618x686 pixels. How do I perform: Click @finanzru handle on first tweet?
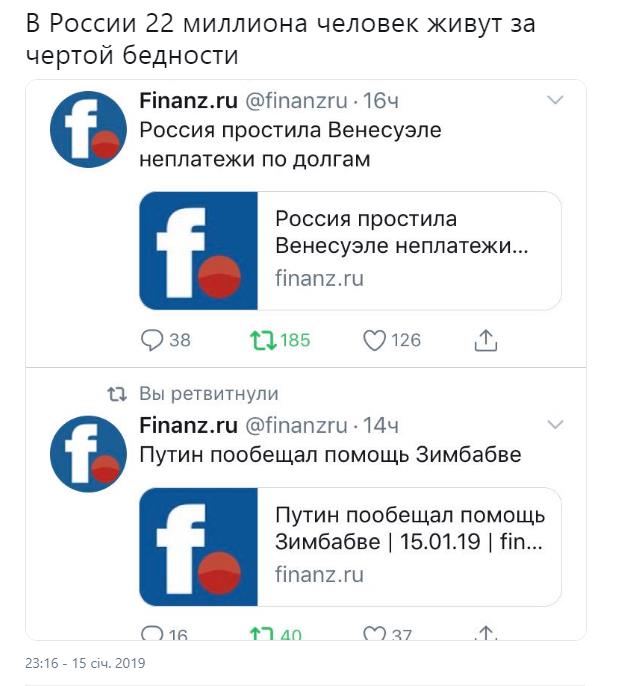point(297,101)
